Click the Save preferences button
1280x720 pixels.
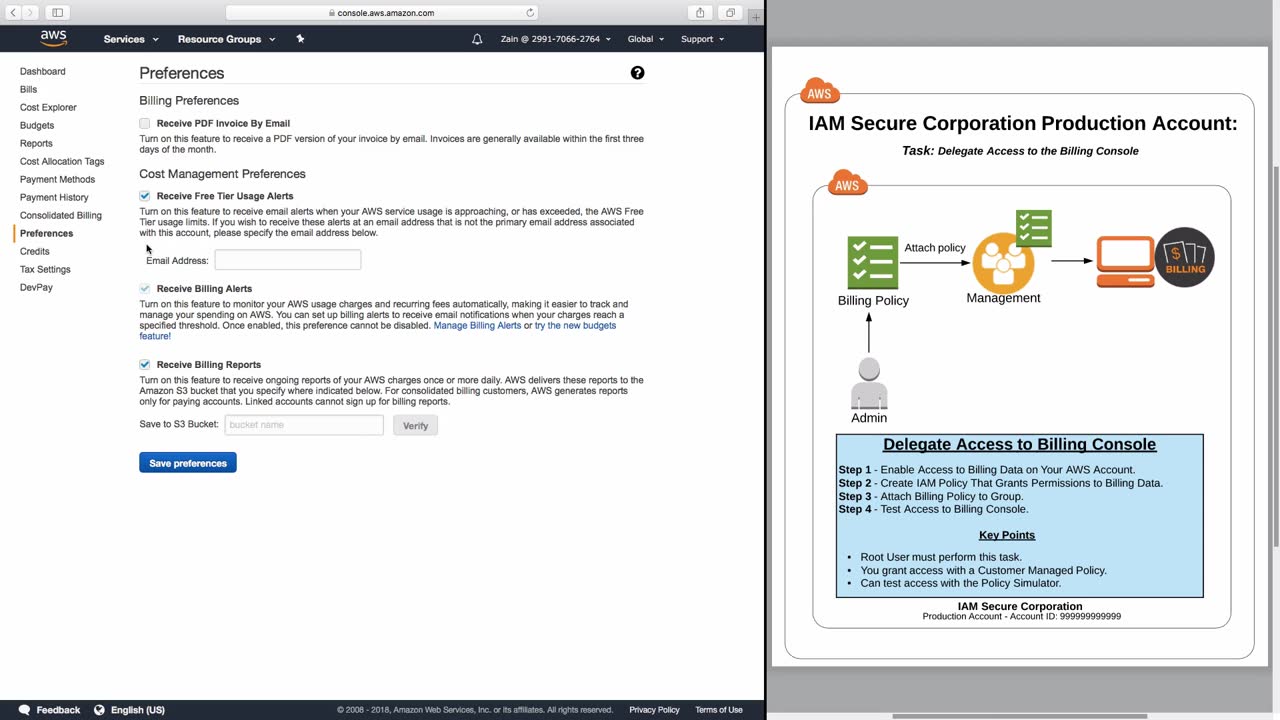coord(188,463)
